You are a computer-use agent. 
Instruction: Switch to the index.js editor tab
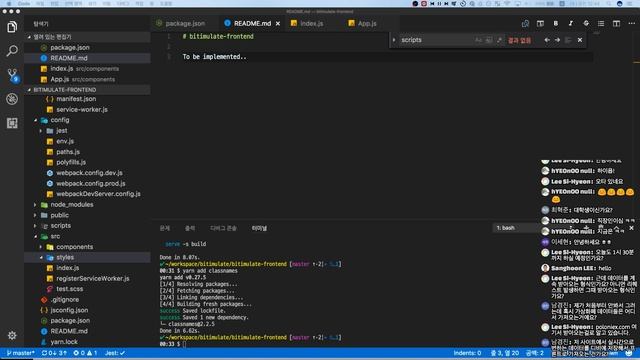tap(311, 24)
